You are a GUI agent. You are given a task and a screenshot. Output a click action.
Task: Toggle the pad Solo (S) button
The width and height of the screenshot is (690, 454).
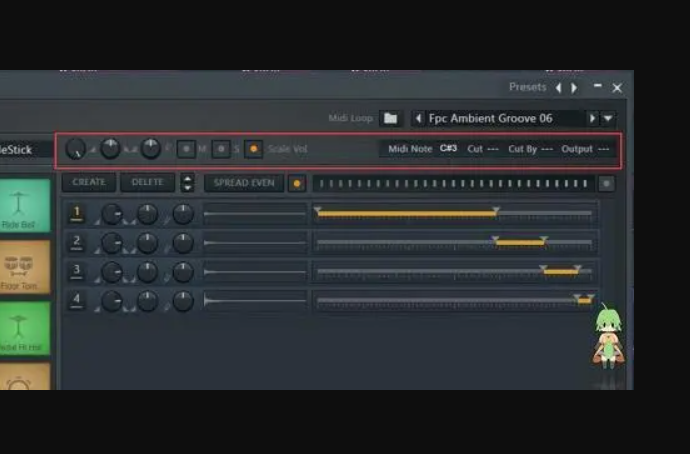click(x=221, y=149)
